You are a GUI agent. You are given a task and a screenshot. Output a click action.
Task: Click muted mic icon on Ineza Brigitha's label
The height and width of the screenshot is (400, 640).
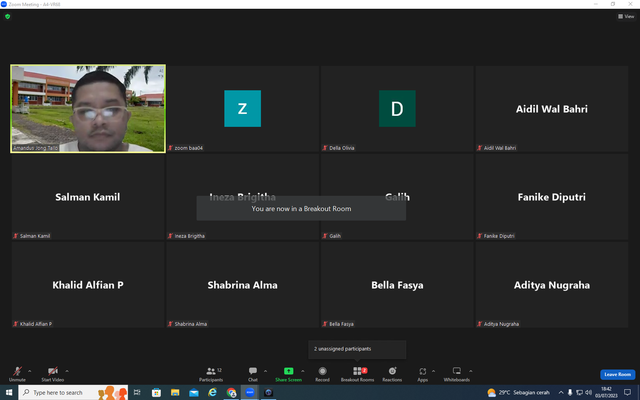(x=171, y=236)
